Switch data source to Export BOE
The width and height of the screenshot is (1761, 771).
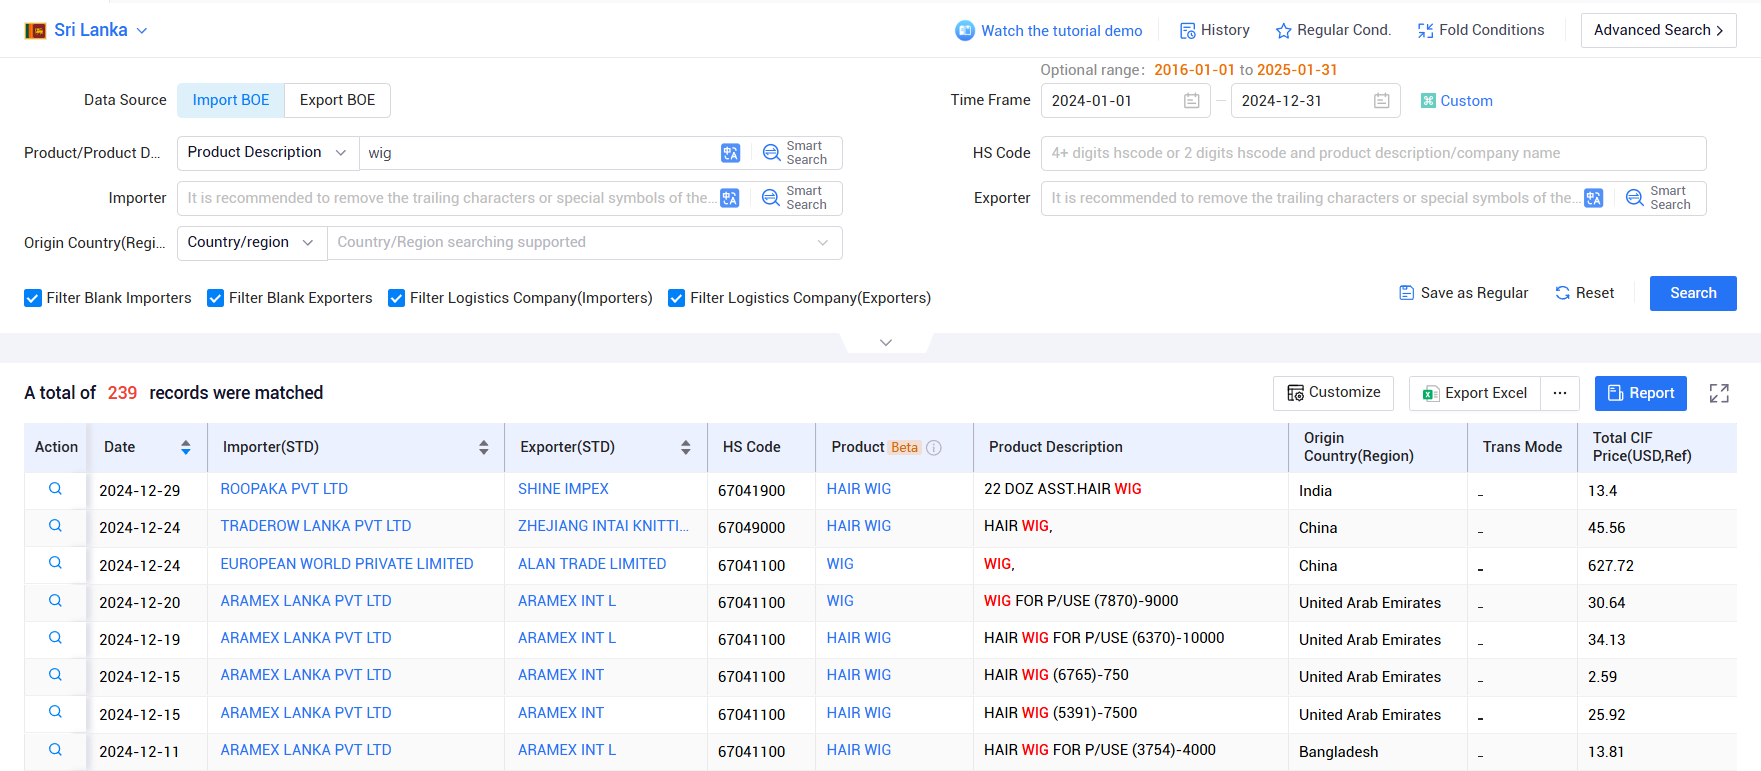point(337,100)
